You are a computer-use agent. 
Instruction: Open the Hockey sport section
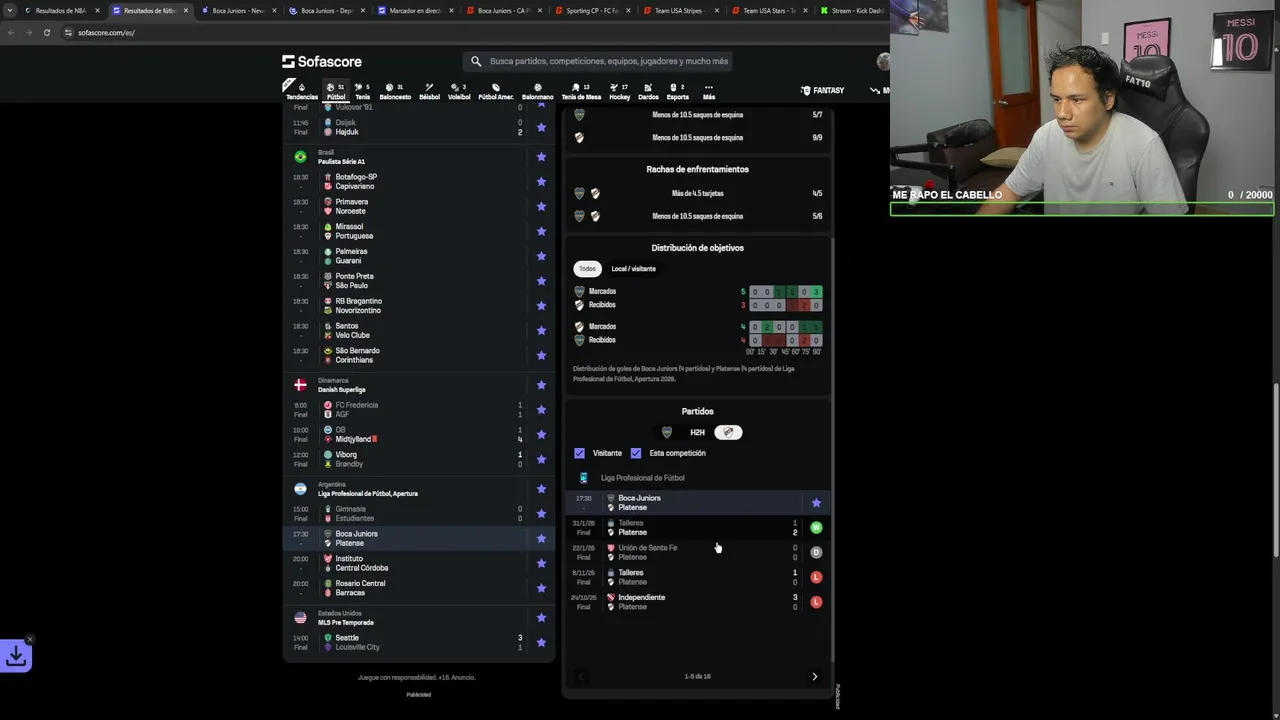coord(619,91)
